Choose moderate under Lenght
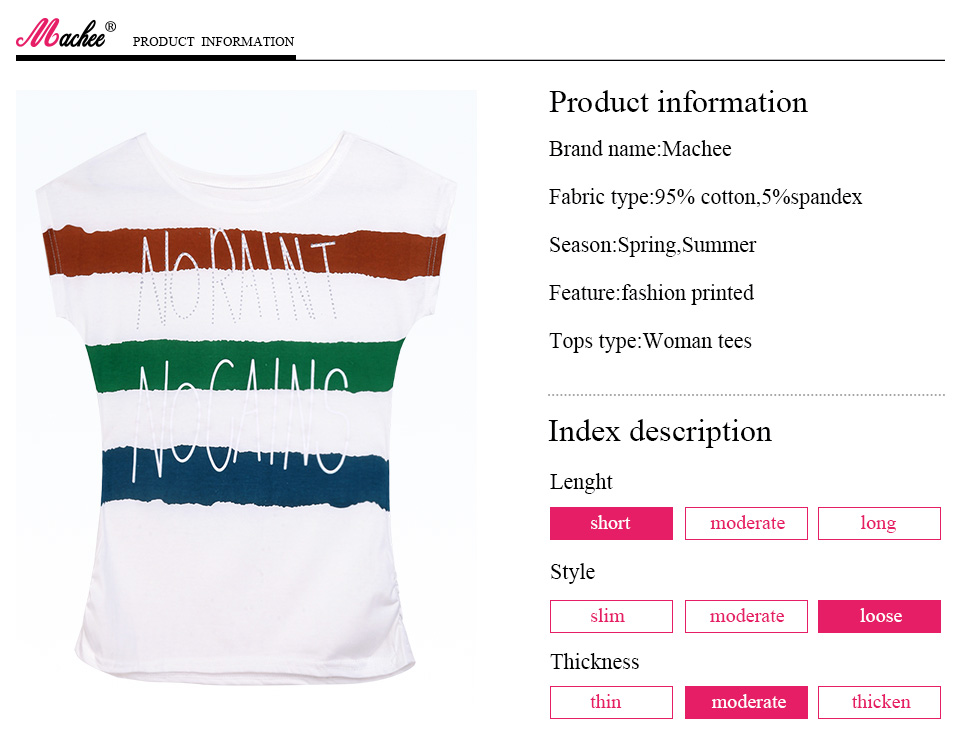Viewport: 960px width, 750px height. [746, 523]
